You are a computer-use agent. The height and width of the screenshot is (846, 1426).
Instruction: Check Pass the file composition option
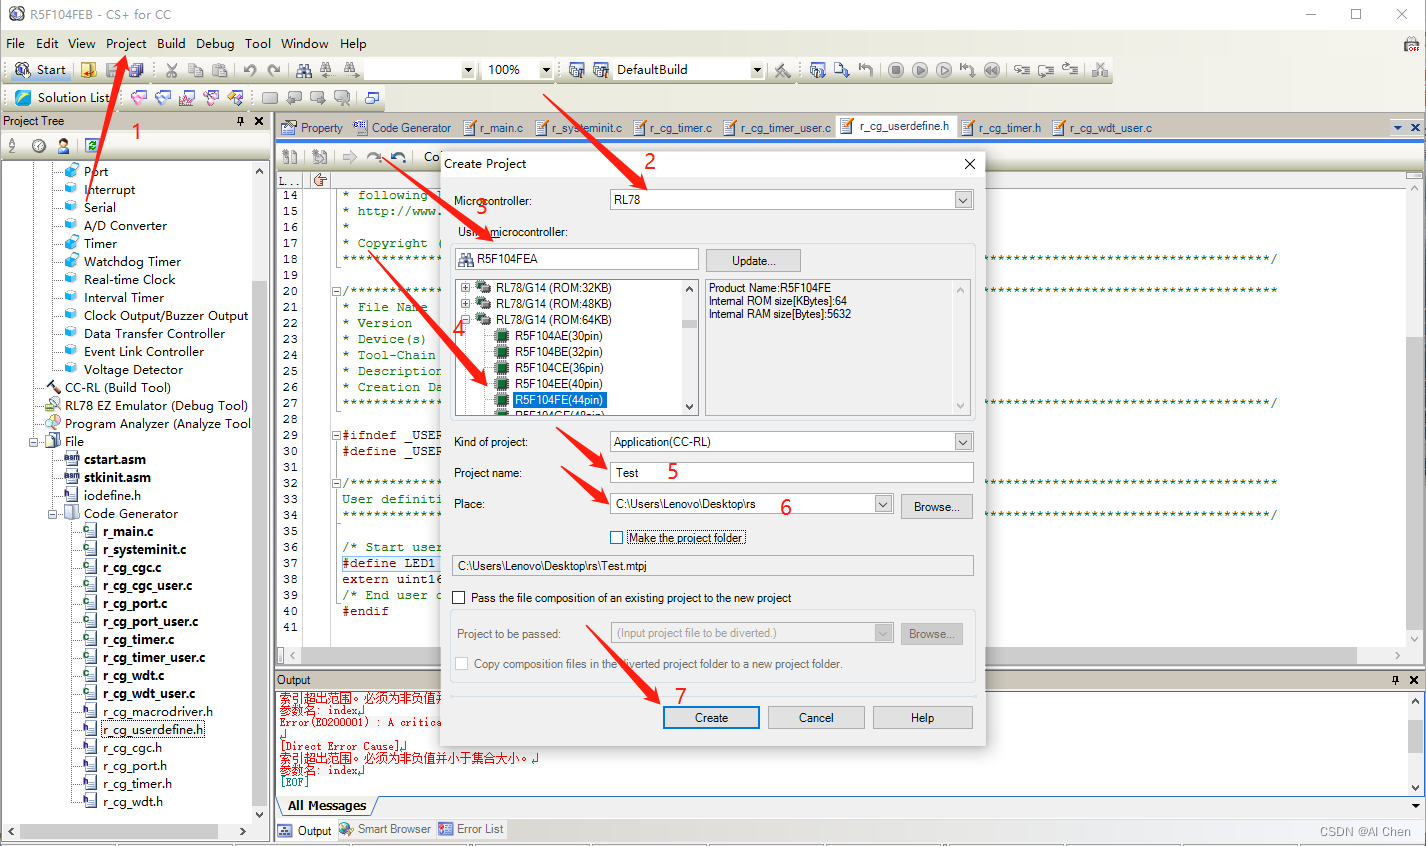pyautogui.click(x=458, y=598)
